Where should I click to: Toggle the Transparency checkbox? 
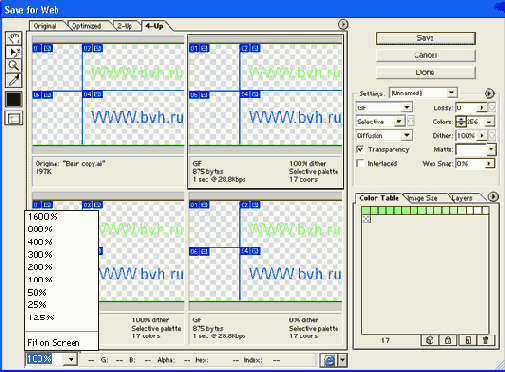360,149
